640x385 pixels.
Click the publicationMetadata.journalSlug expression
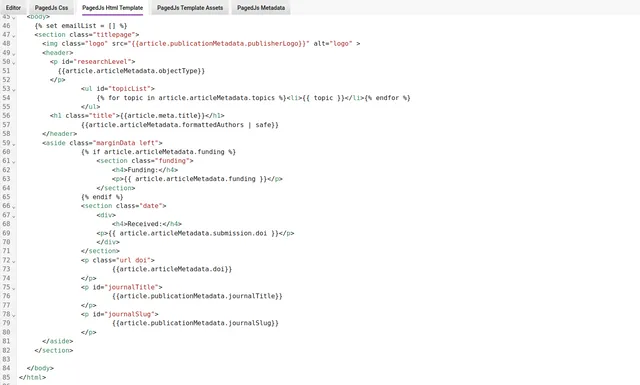[x=195, y=323]
